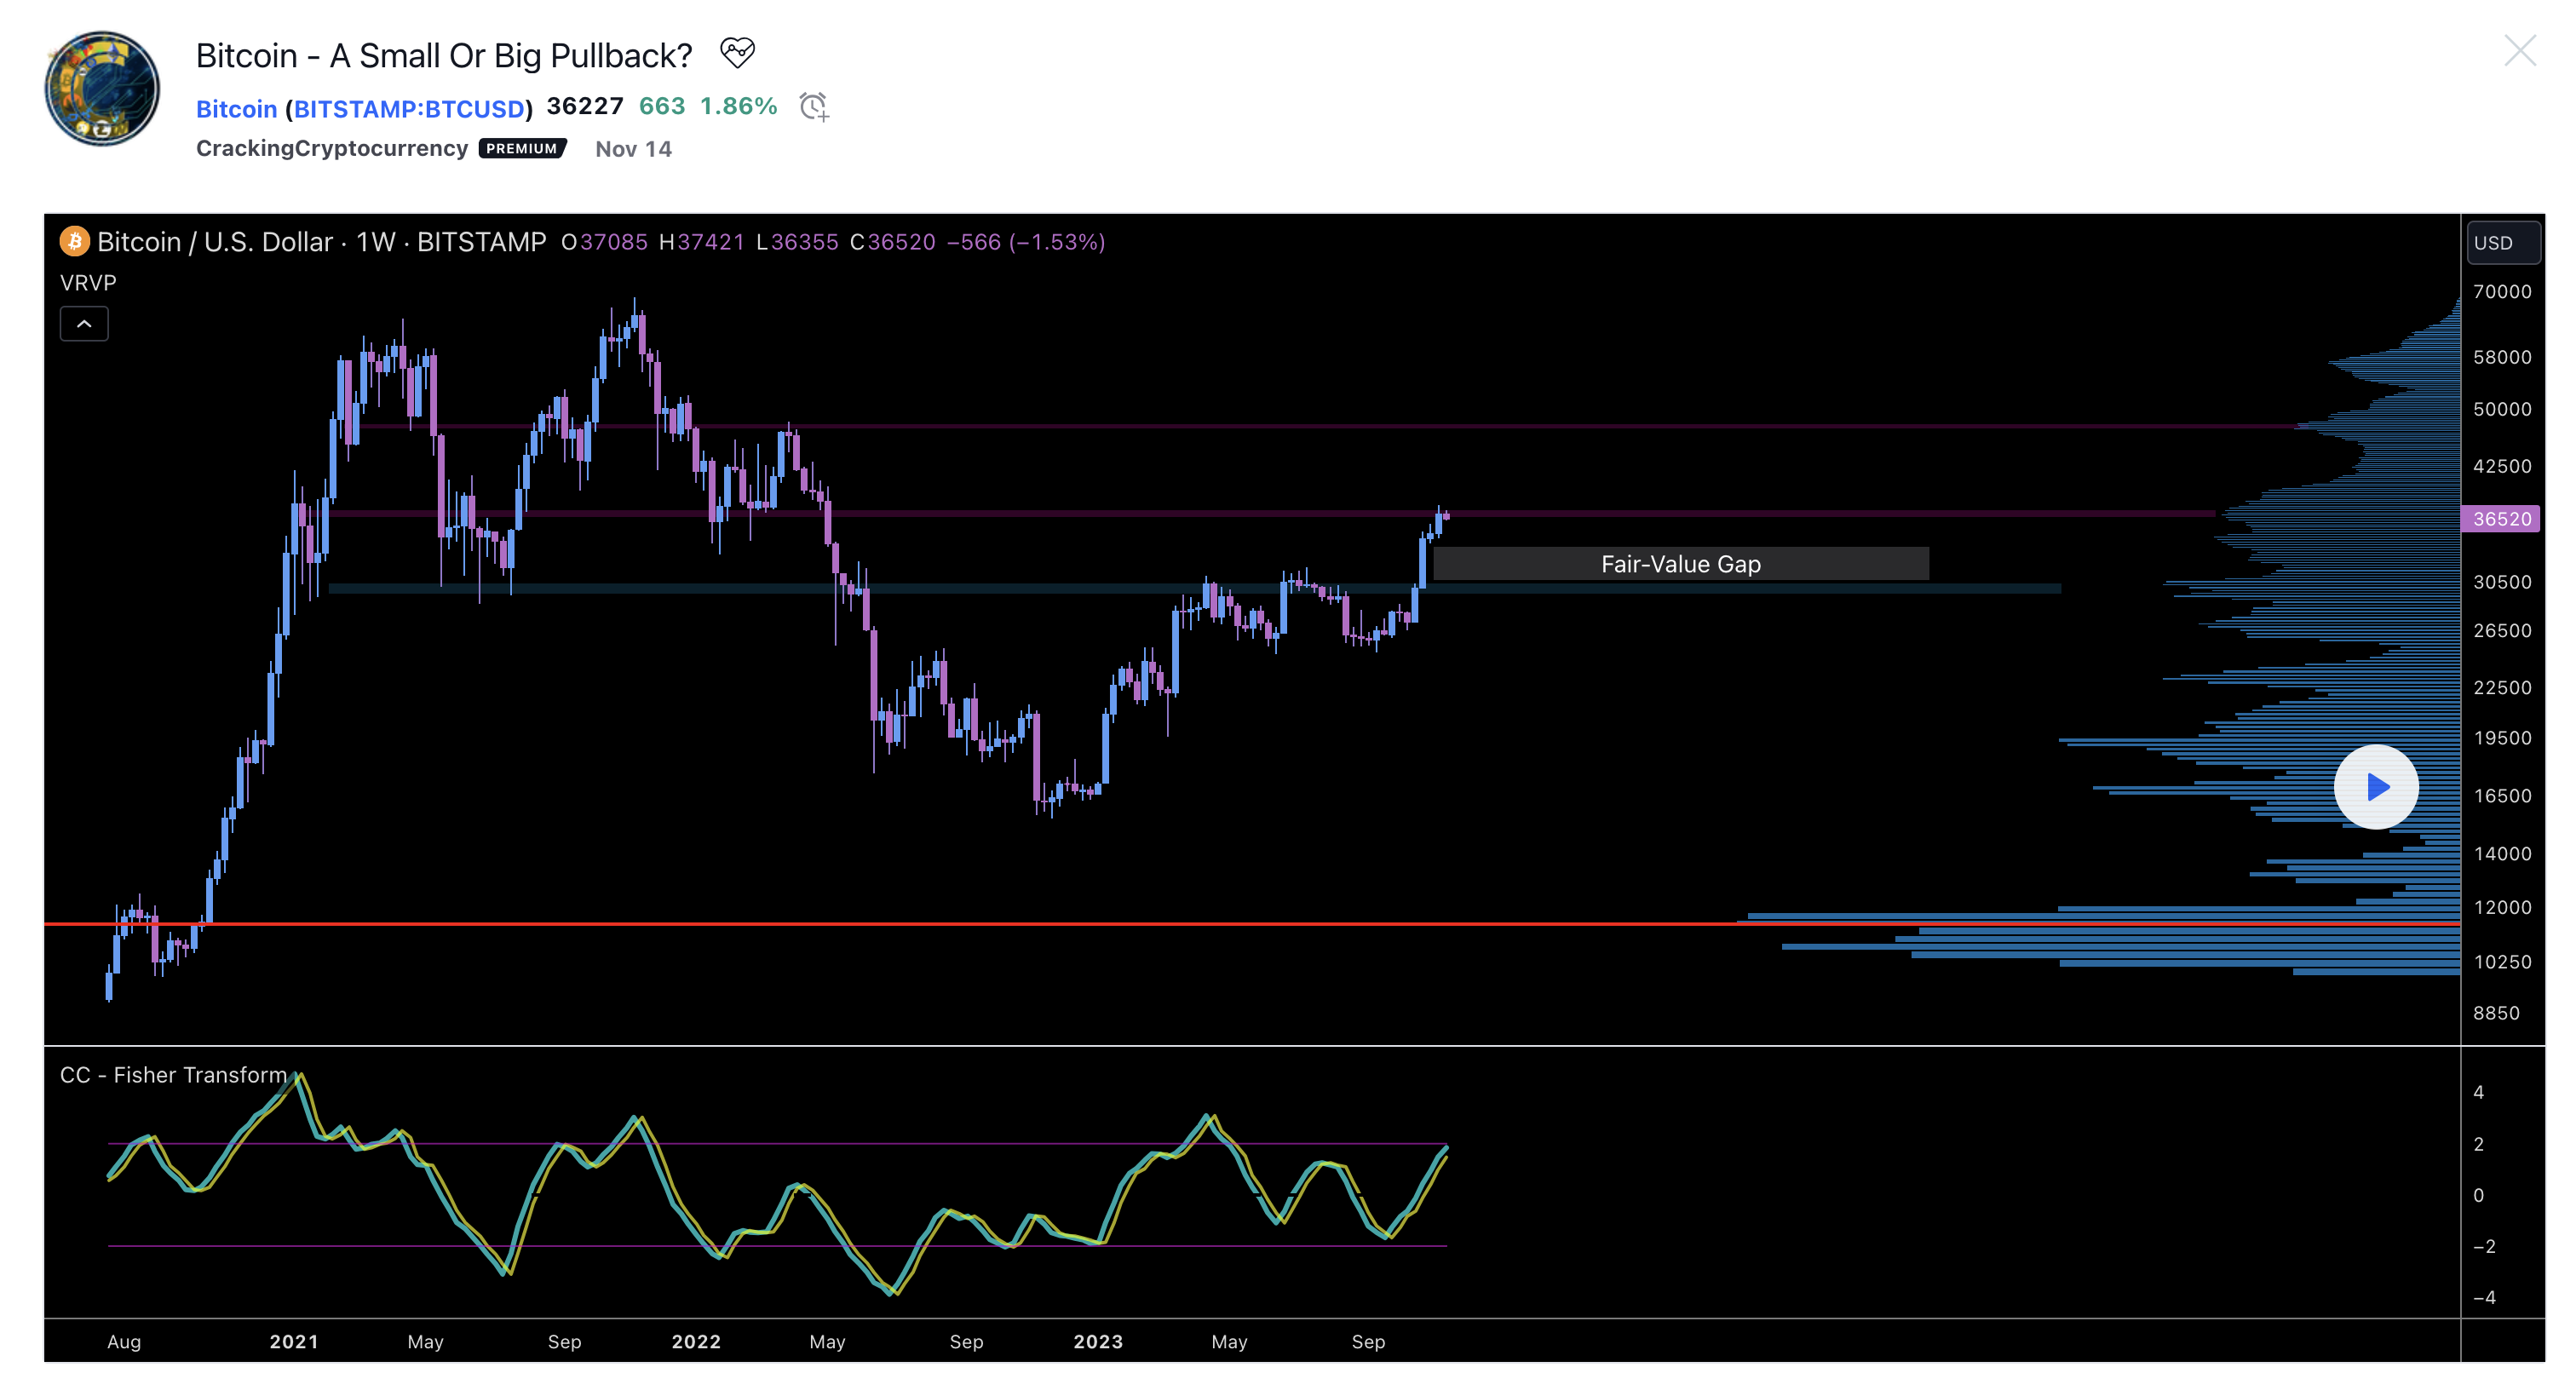Click the Nov 14 publish date

pyautogui.click(x=633, y=149)
